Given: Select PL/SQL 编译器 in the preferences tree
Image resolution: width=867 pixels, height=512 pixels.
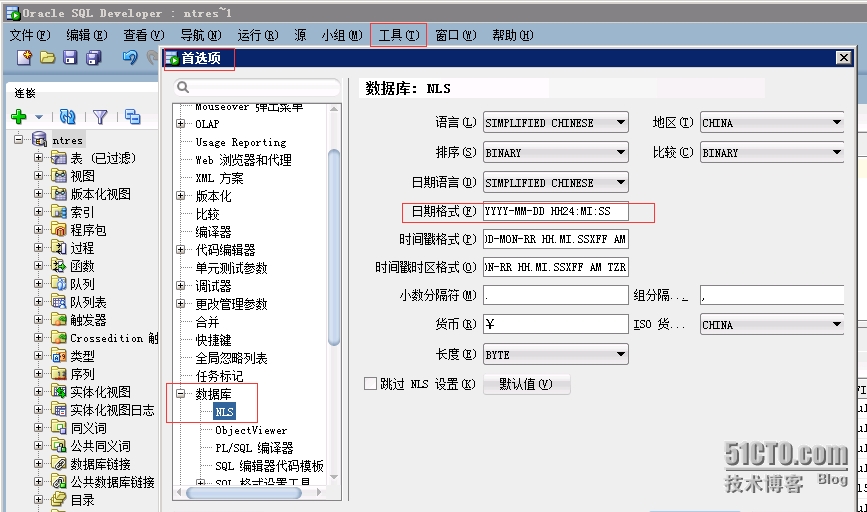Looking at the screenshot, I should coord(254,448).
